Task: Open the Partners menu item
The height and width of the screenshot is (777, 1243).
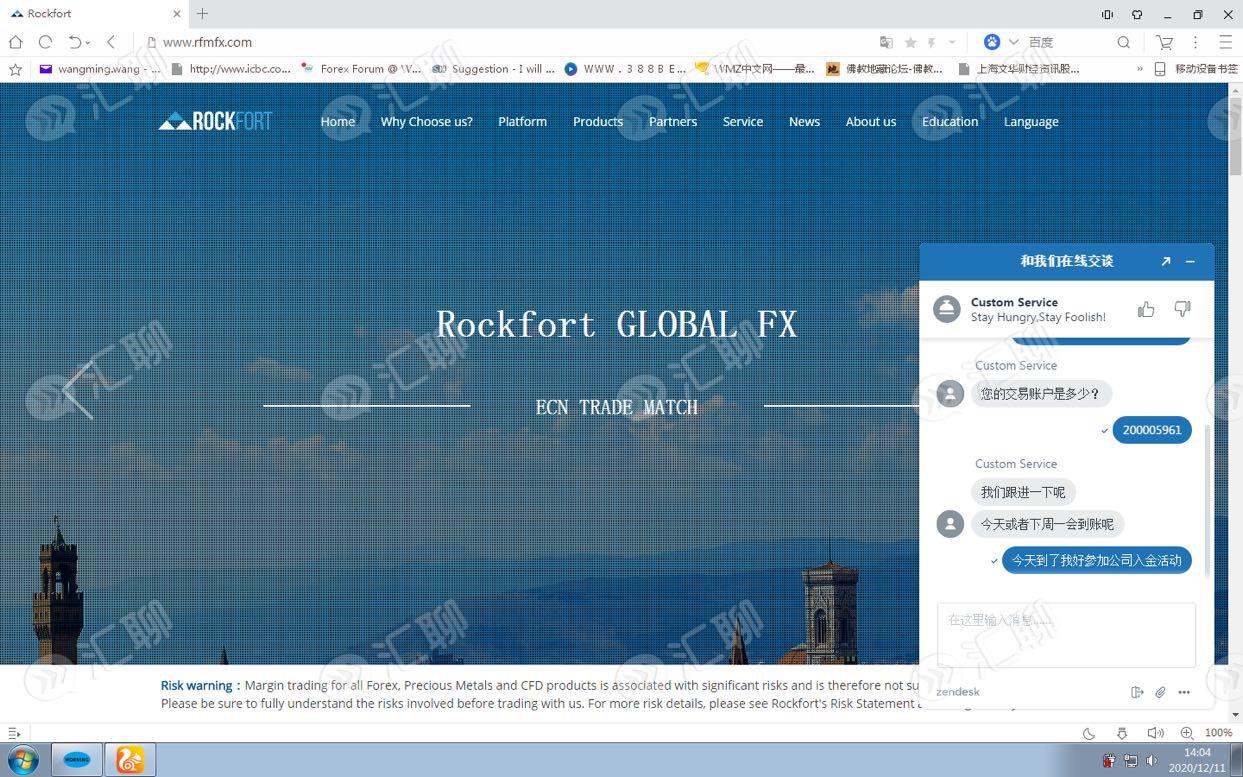Action: [x=673, y=122]
